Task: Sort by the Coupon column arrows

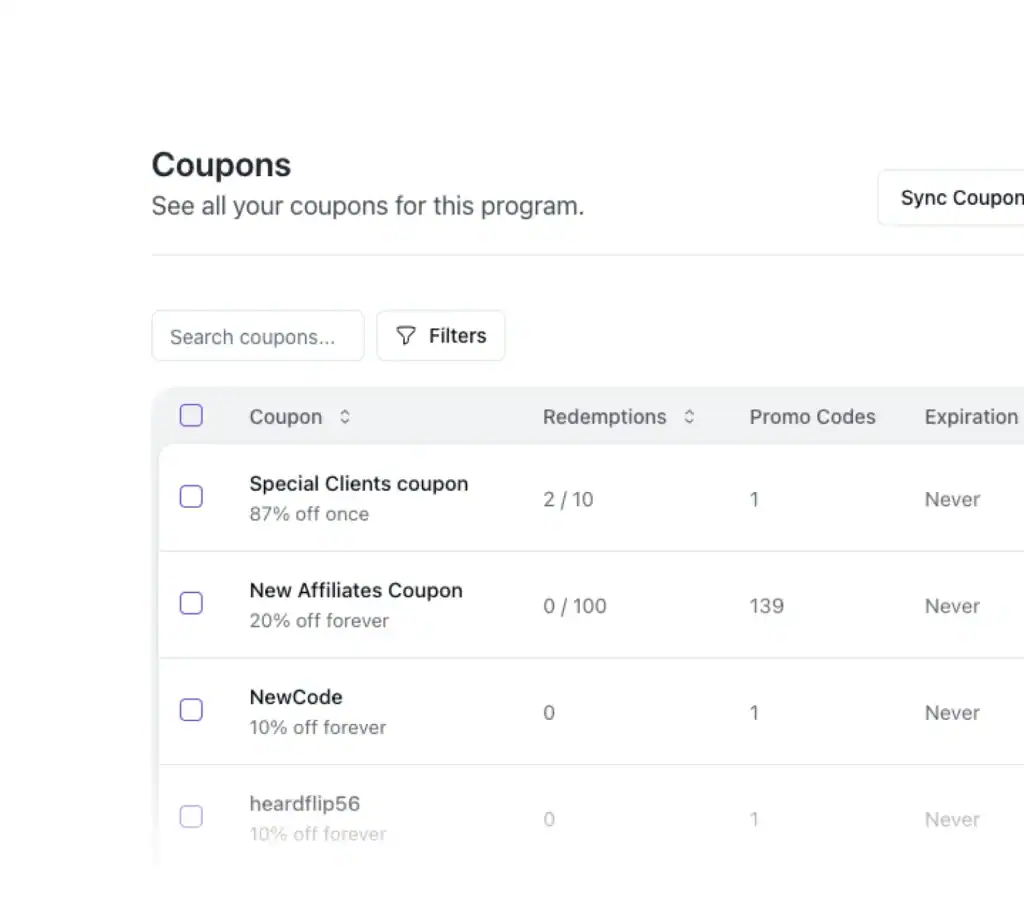Action: pyautogui.click(x=345, y=417)
